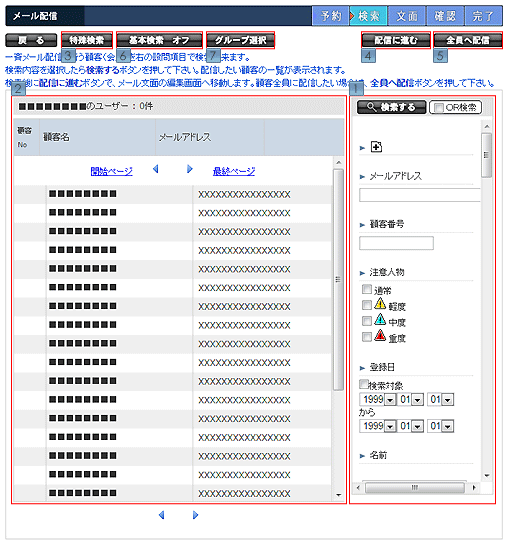Click the red warning 重度 icon
Viewport: 508px width, 545px height.
click(x=380, y=335)
